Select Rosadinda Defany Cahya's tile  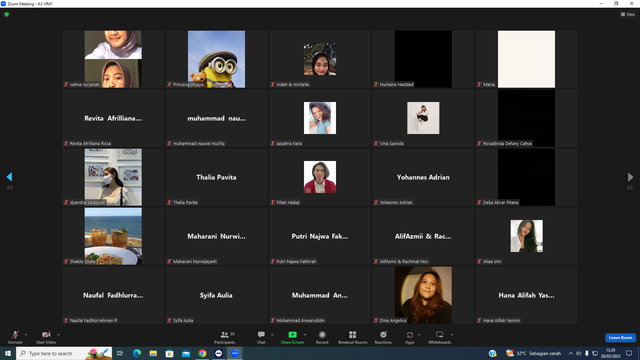(527, 118)
